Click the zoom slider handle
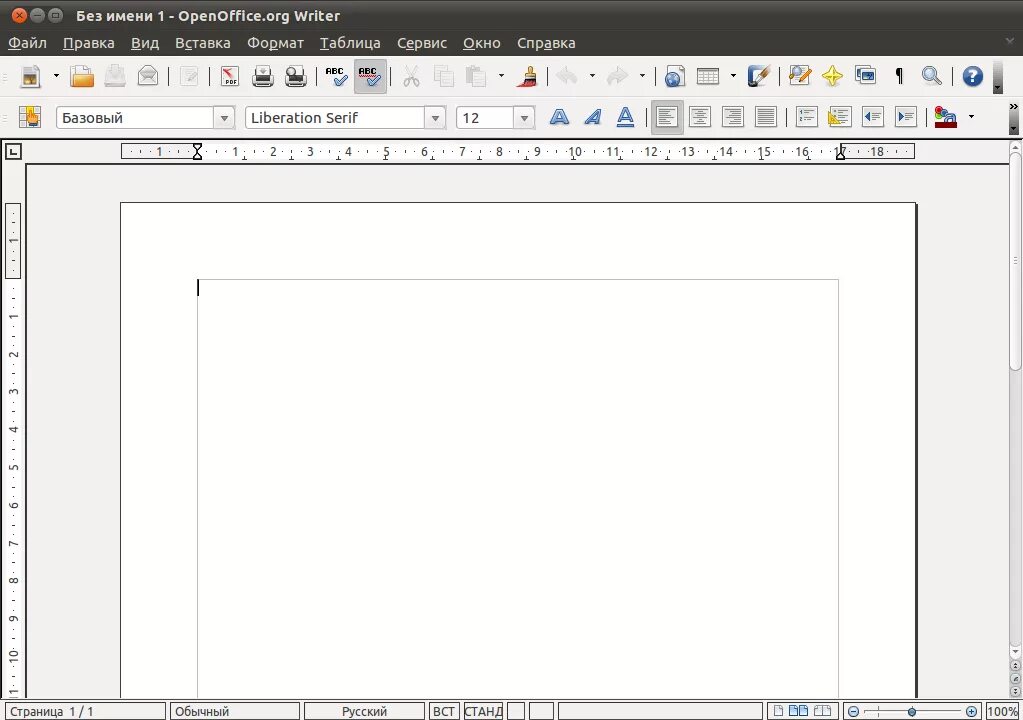 click(911, 712)
